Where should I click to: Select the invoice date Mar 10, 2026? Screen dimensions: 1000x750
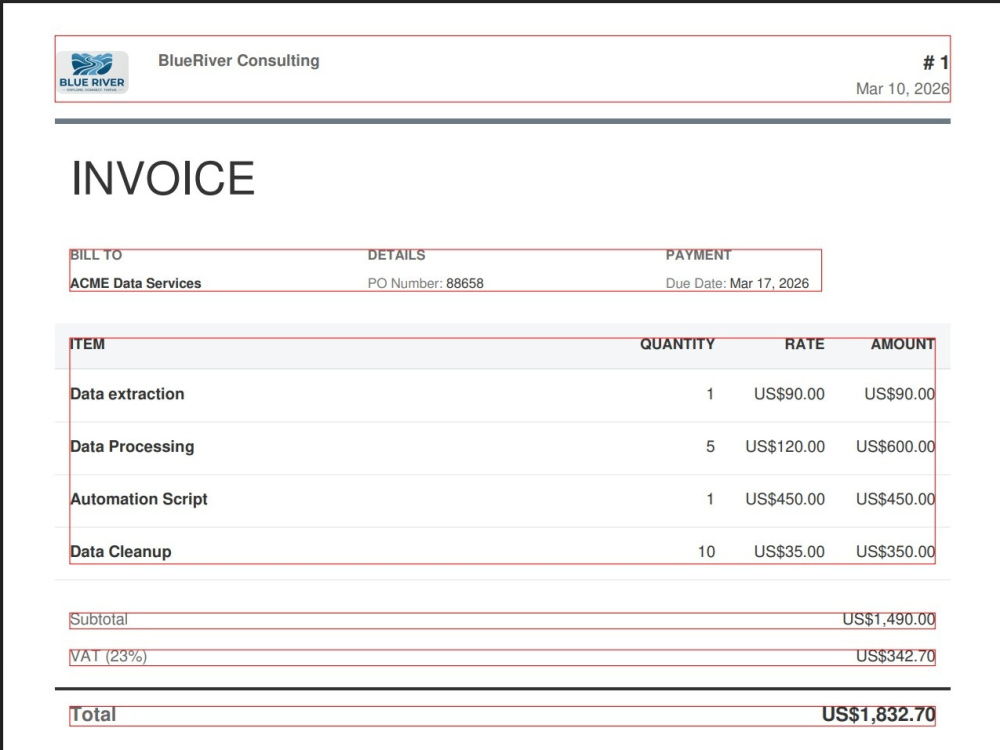coord(902,89)
